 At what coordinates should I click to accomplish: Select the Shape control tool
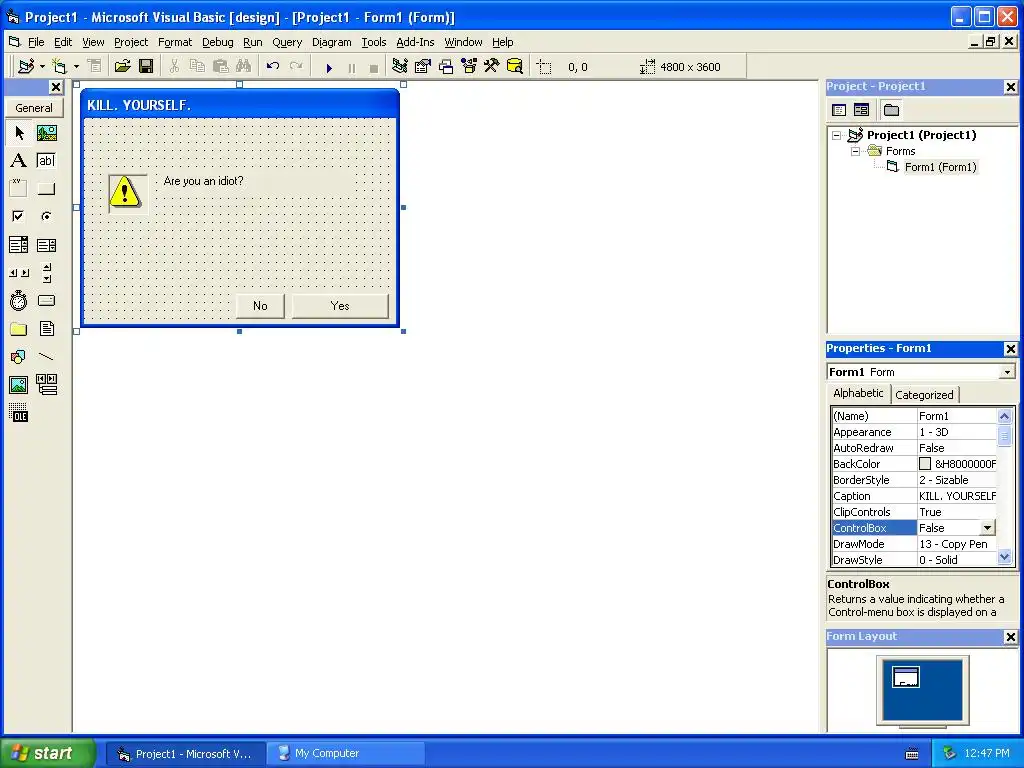pyautogui.click(x=18, y=357)
